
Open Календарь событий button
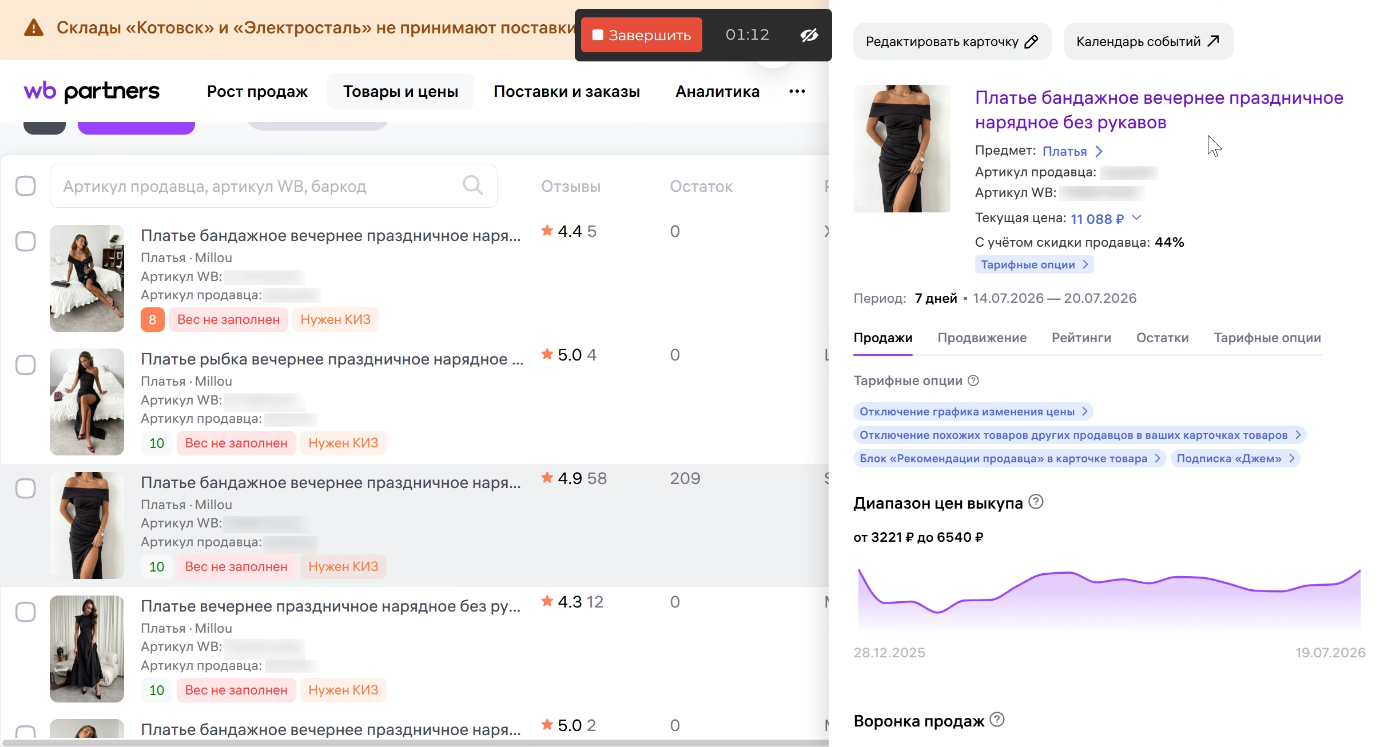1148,42
